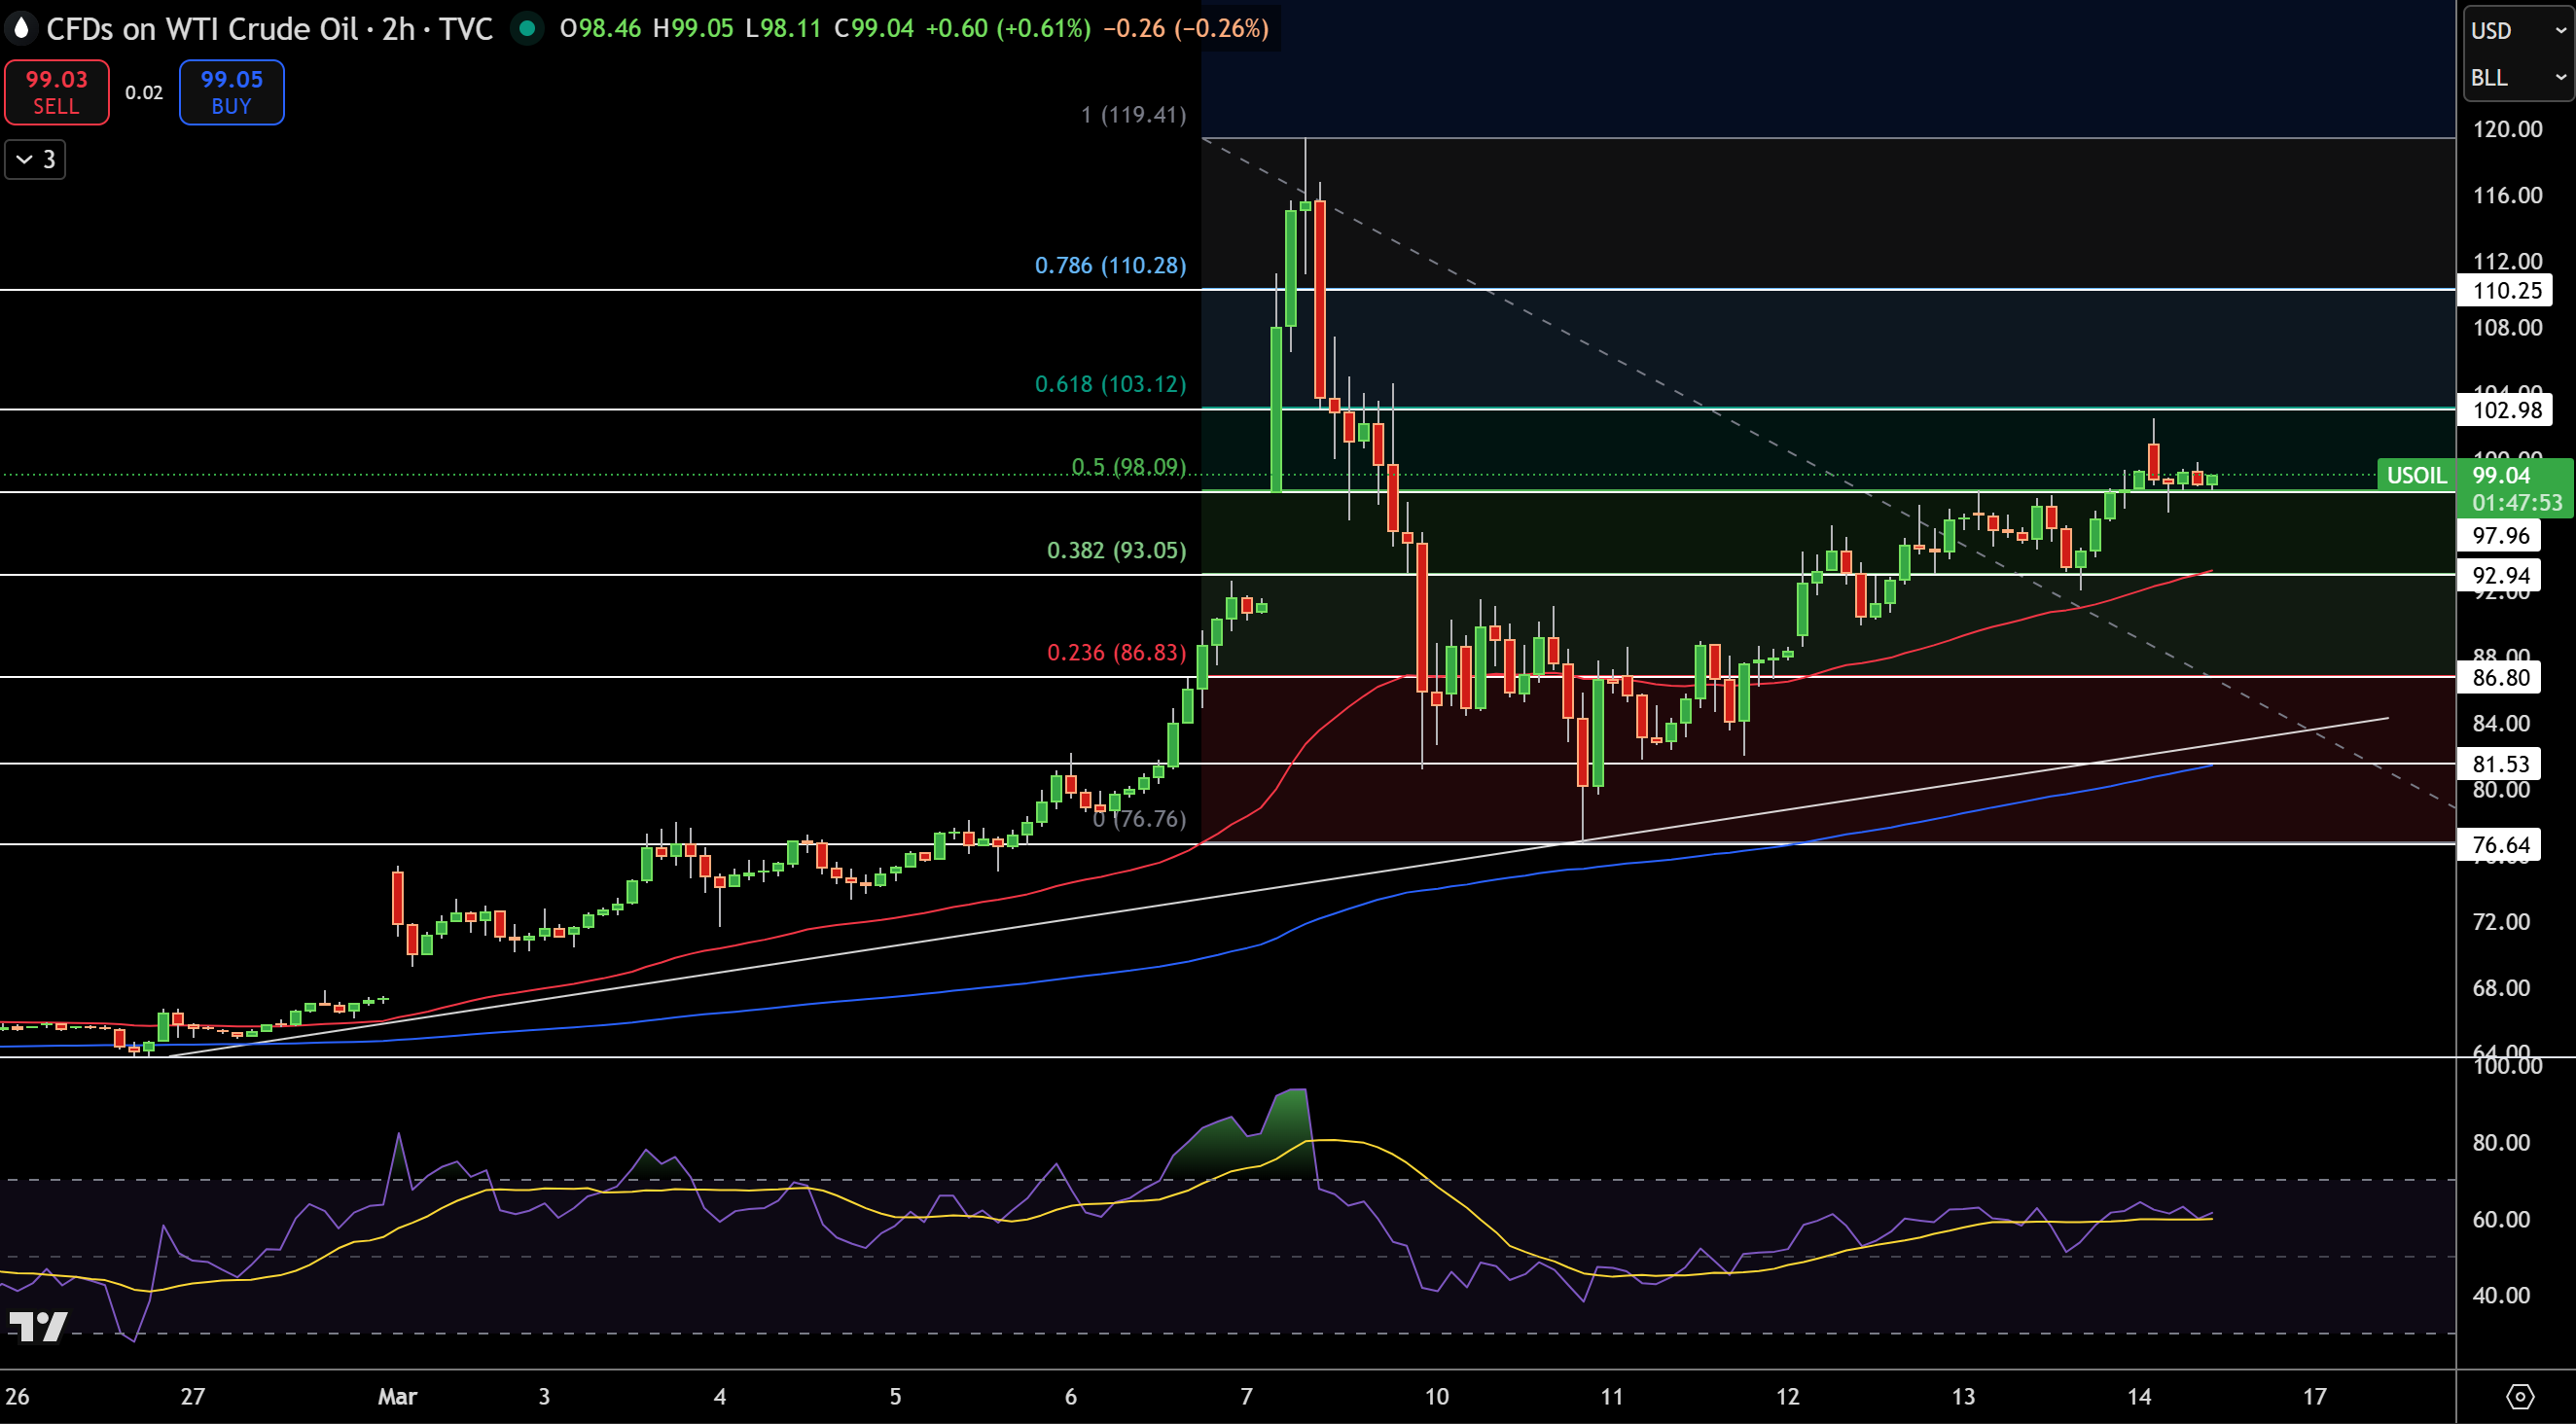Click the 0.02 spread value

144,92
